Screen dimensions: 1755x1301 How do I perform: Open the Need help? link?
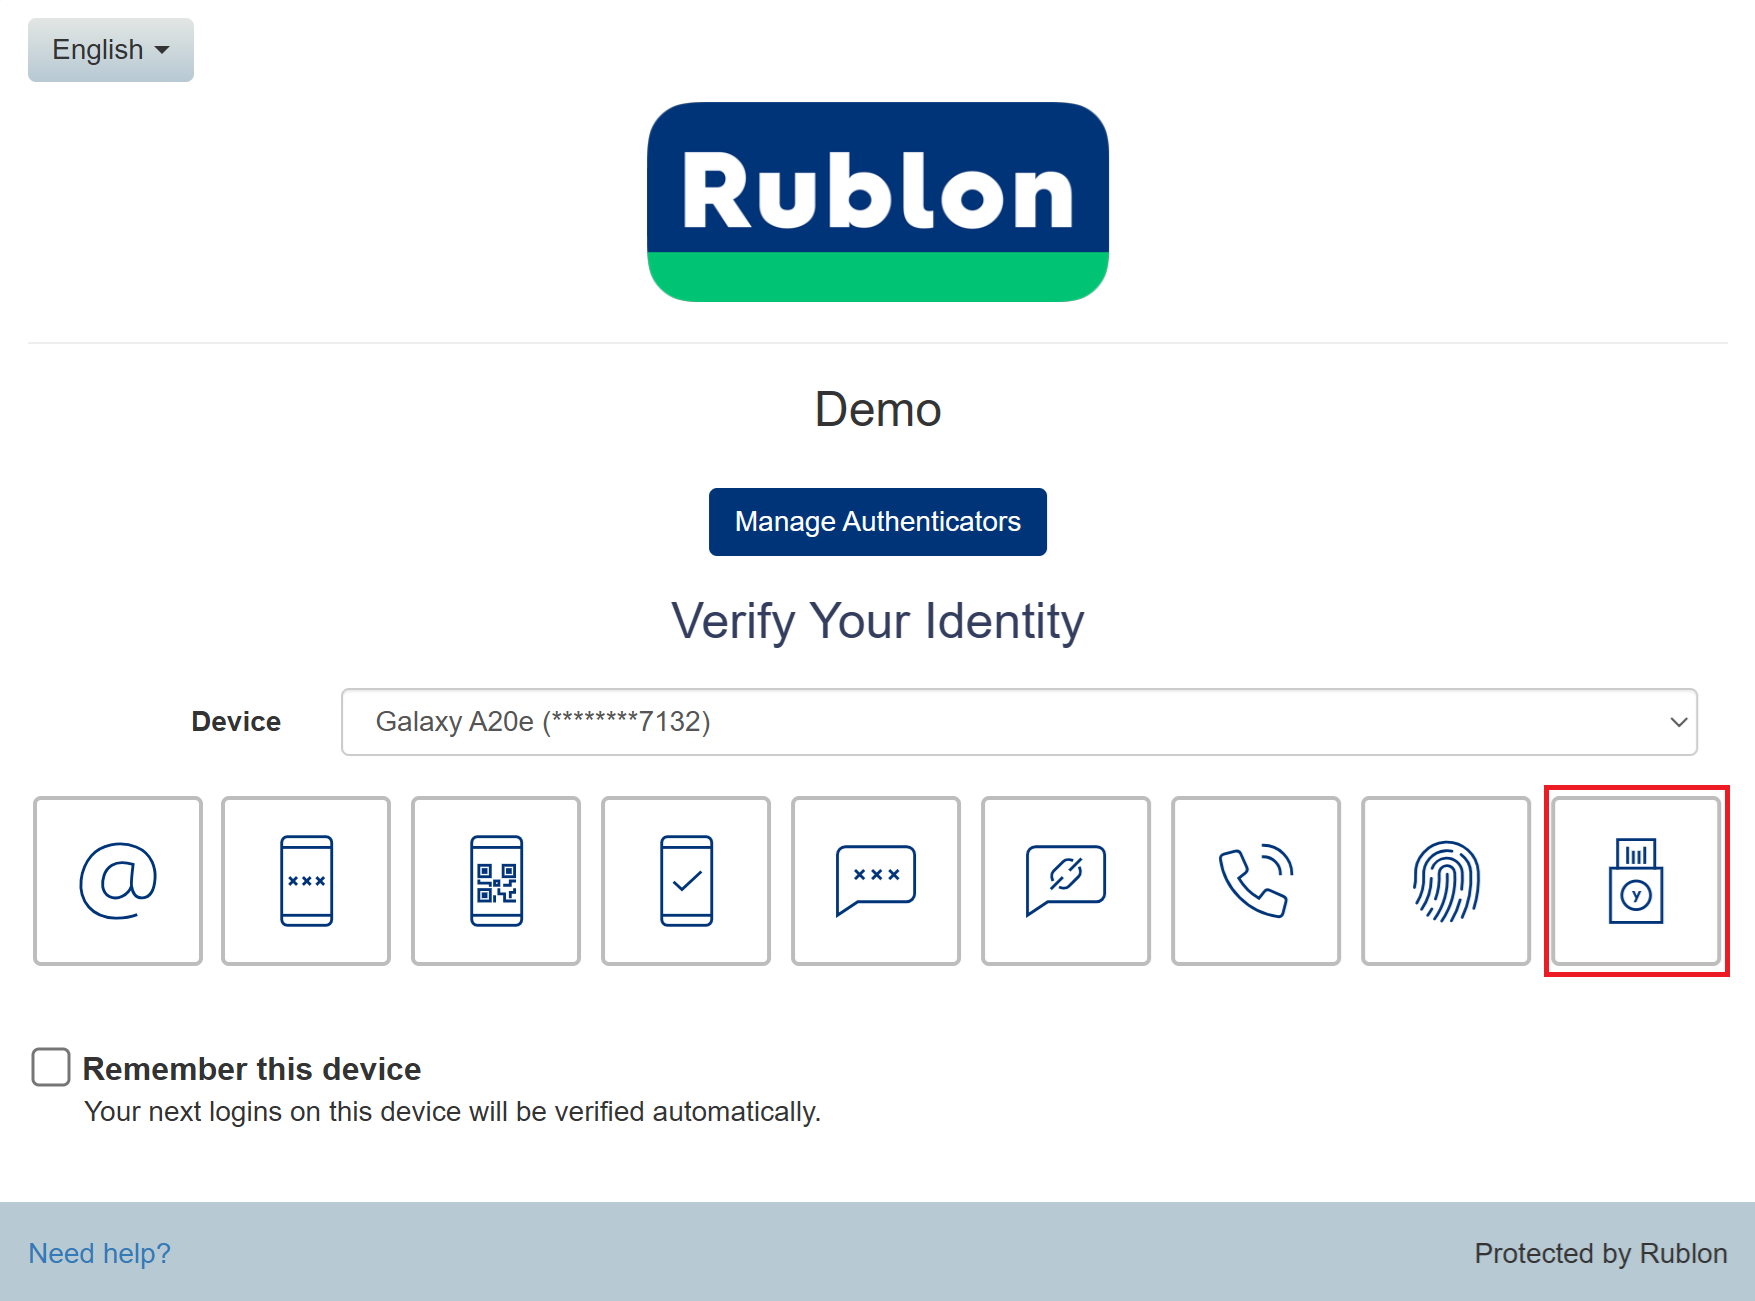tap(99, 1253)
